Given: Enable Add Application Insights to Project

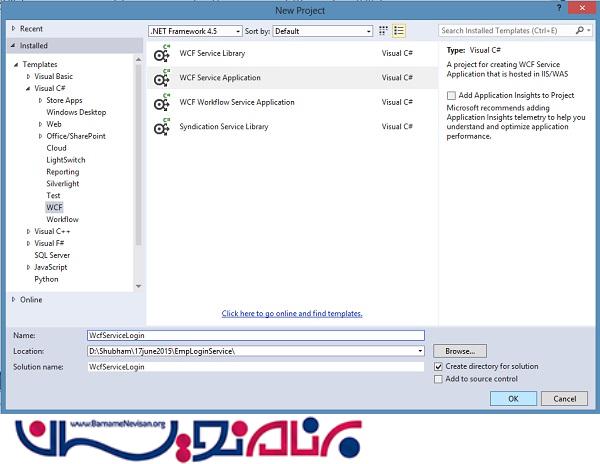Looking at the screenshot, I should tap(451, 95).
